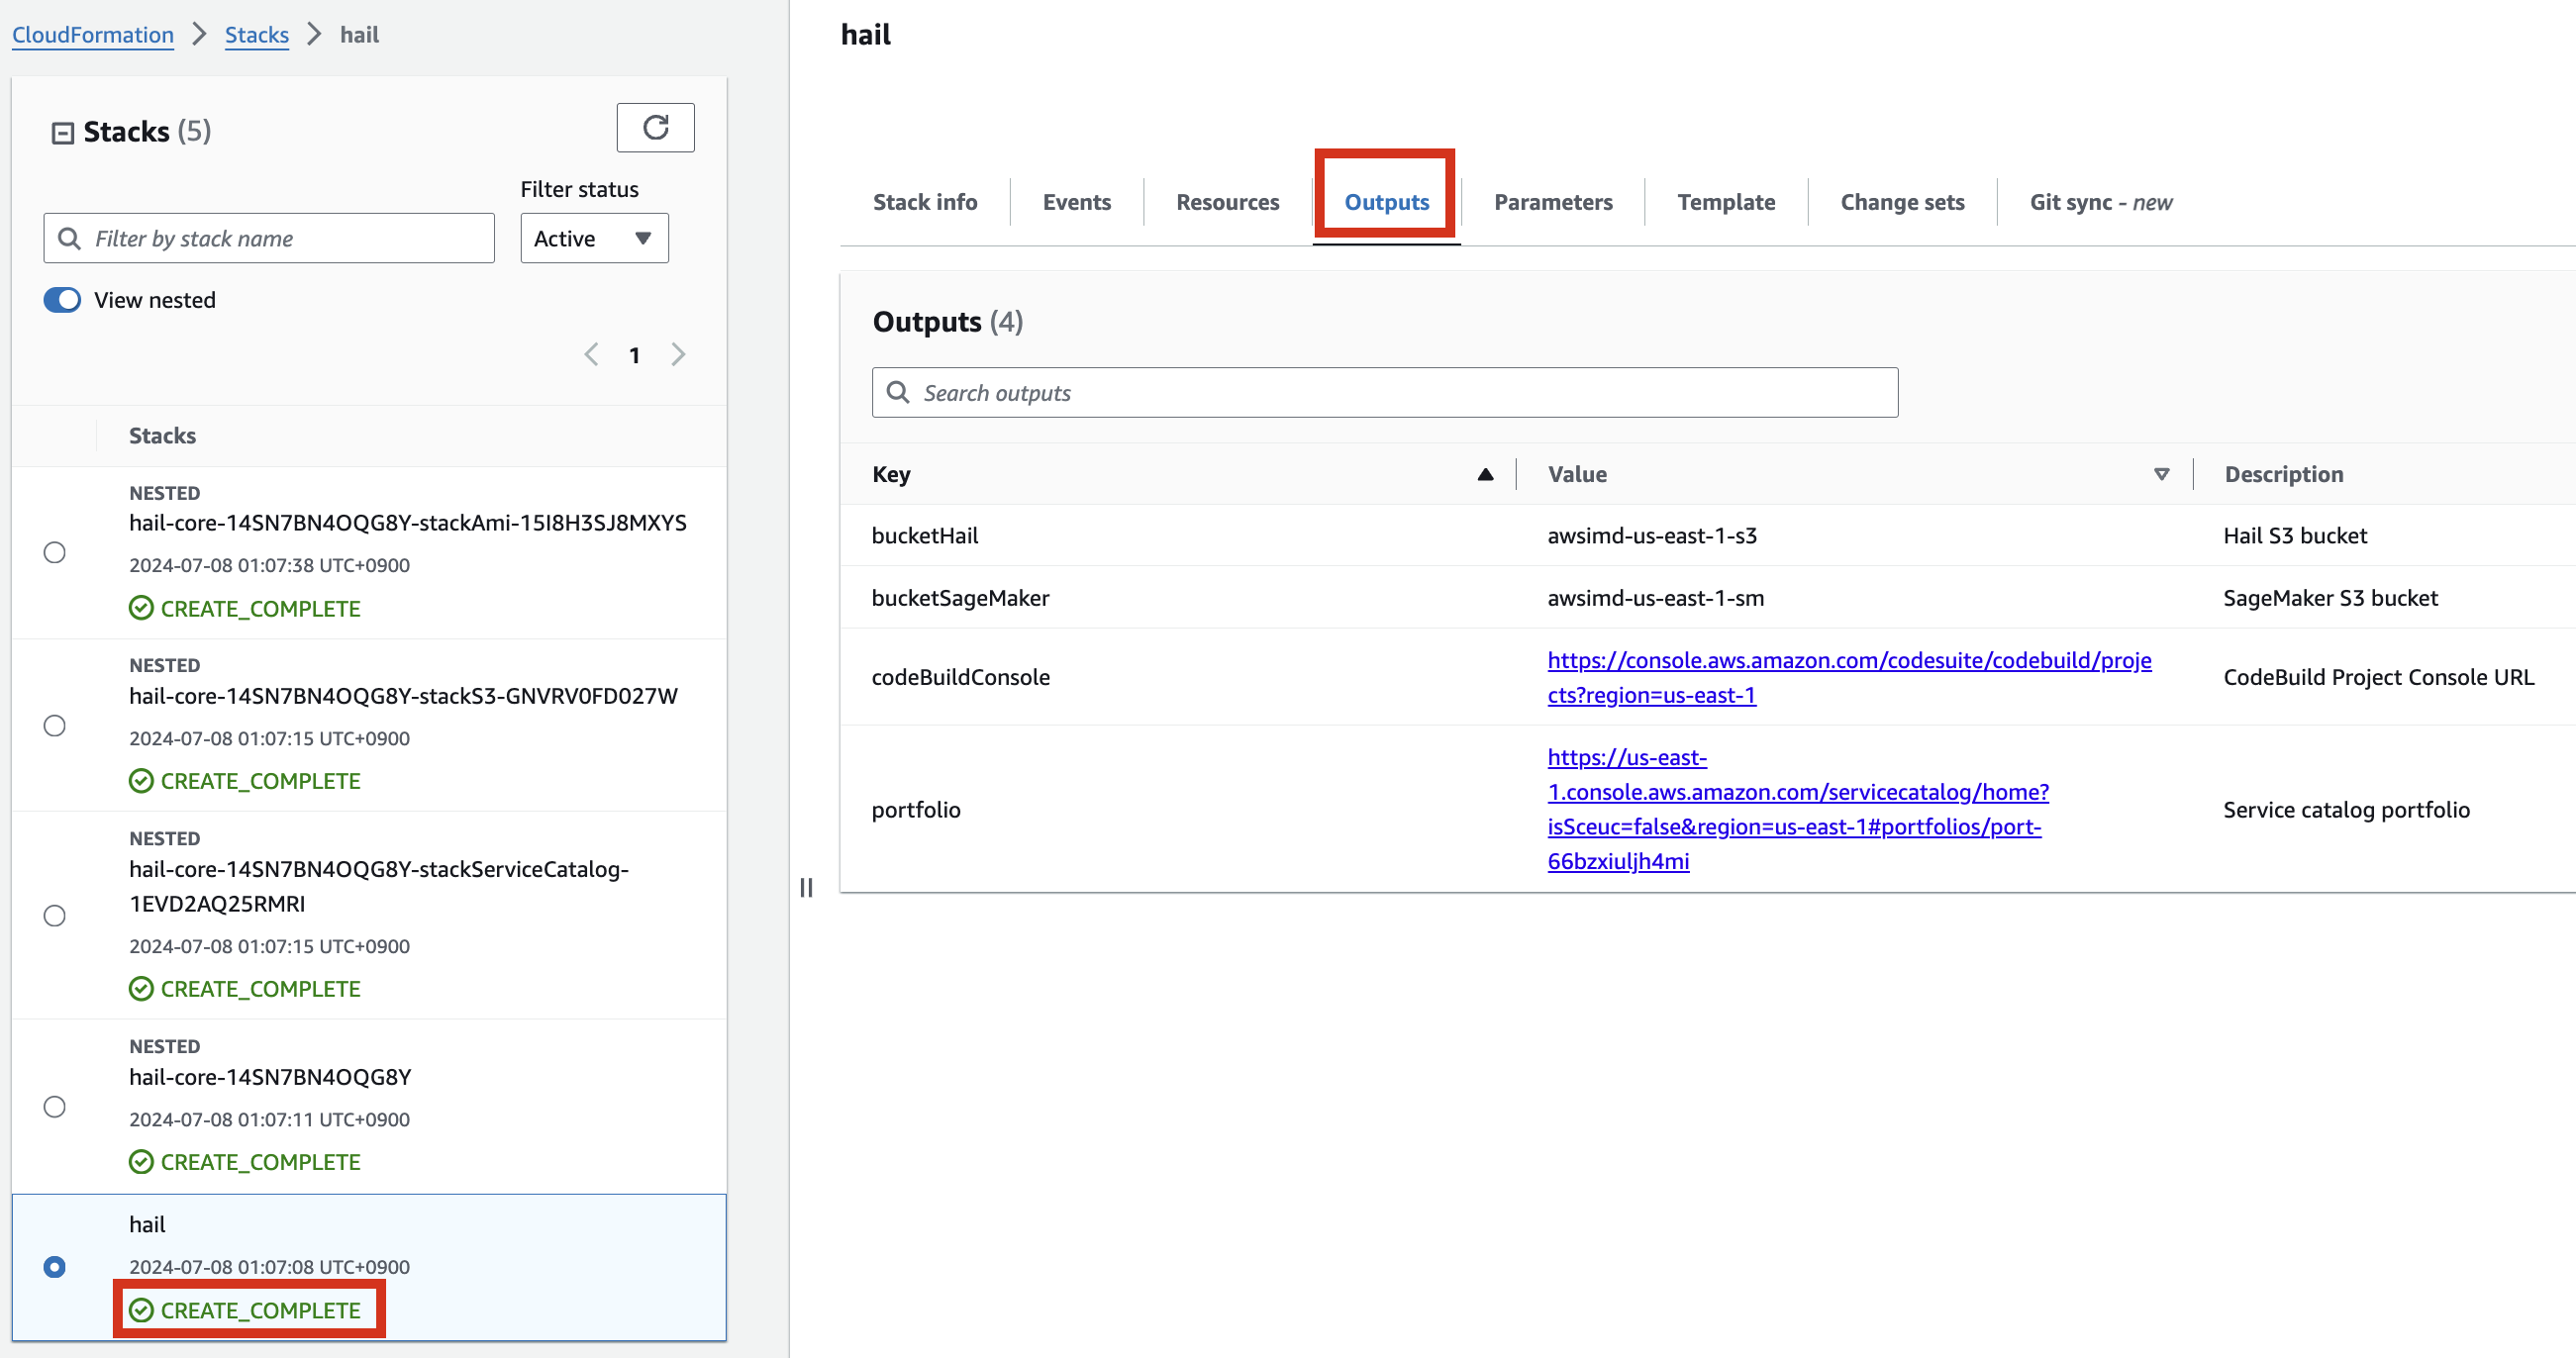Click page number 1 in stacks pagination

point(634,355)
